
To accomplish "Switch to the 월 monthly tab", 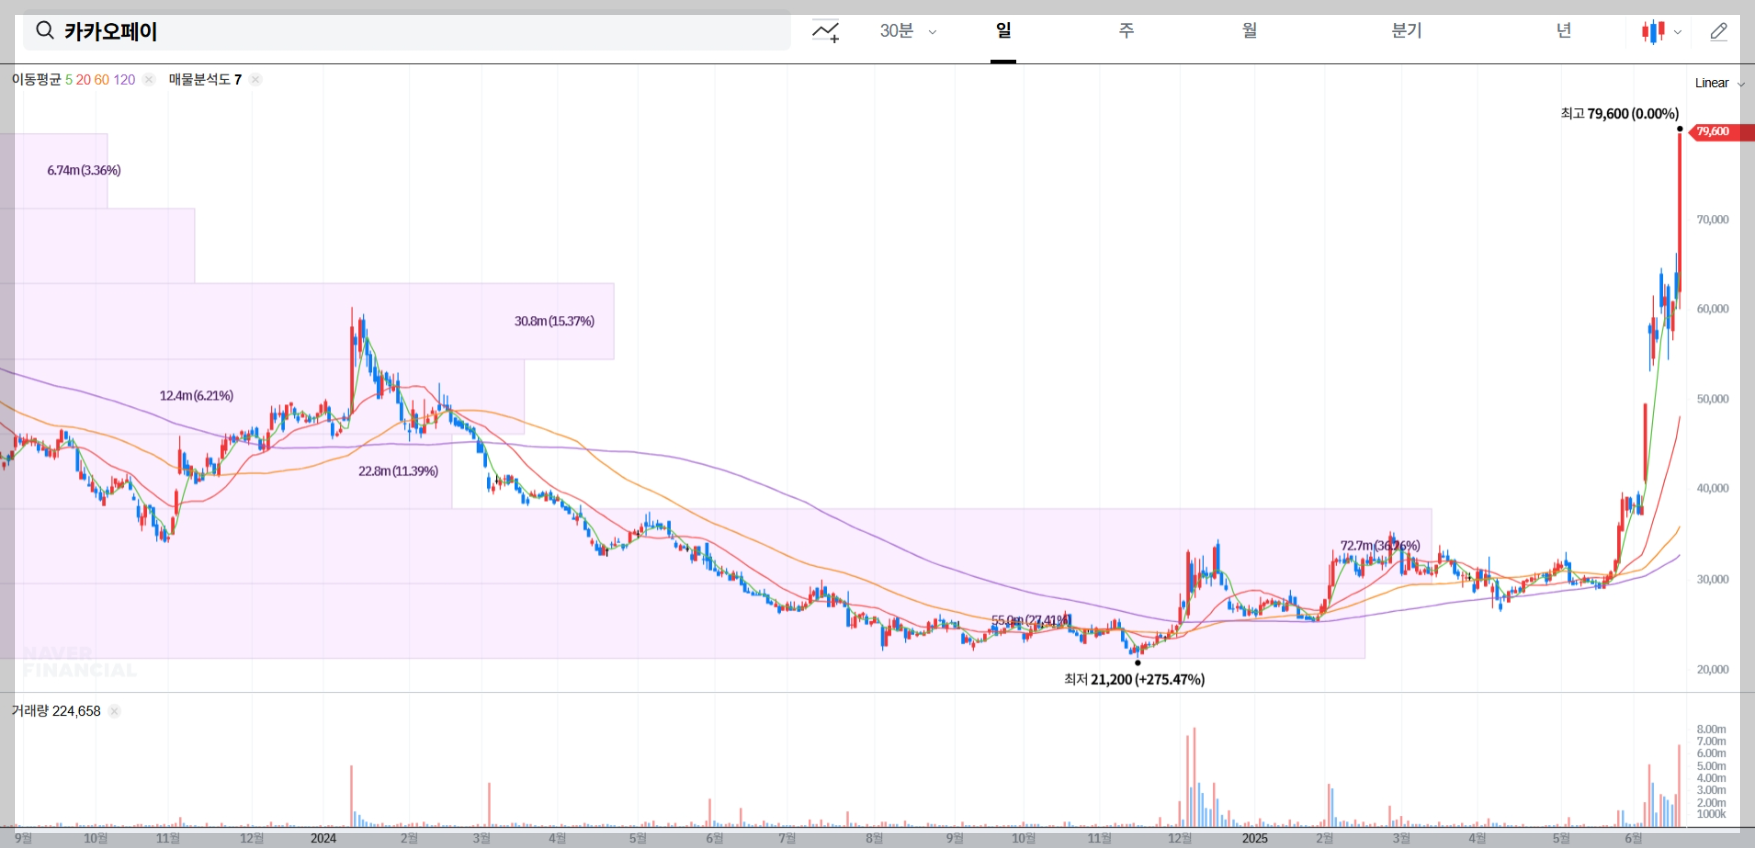I will coord(1249,31).
